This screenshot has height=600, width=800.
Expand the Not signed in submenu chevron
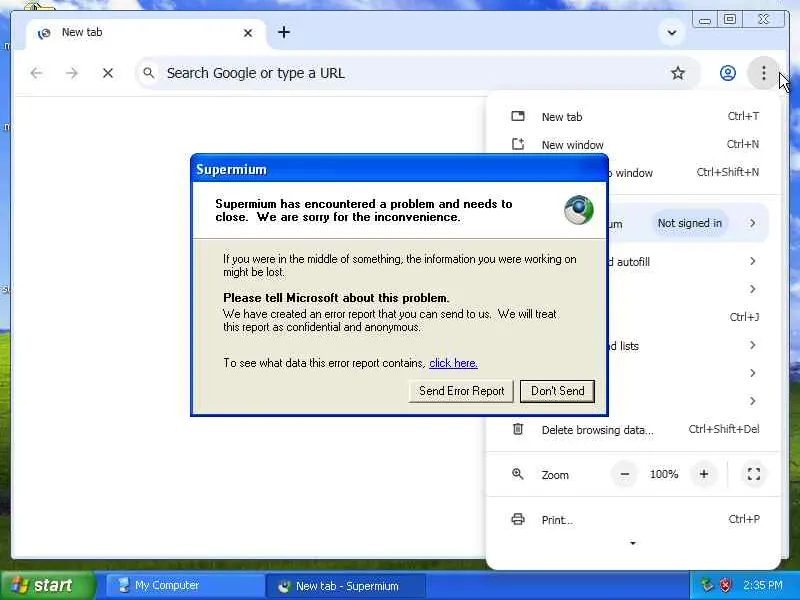click(x=753, y=223)
